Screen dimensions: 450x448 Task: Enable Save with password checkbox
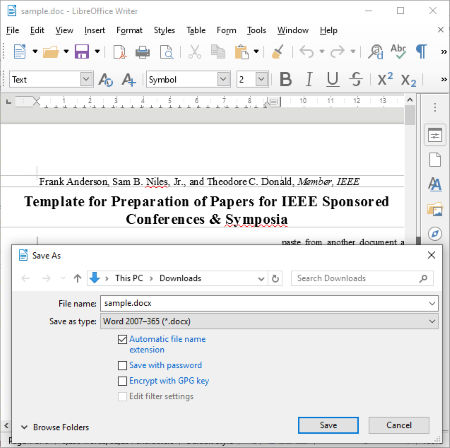(x=122, y=365)
